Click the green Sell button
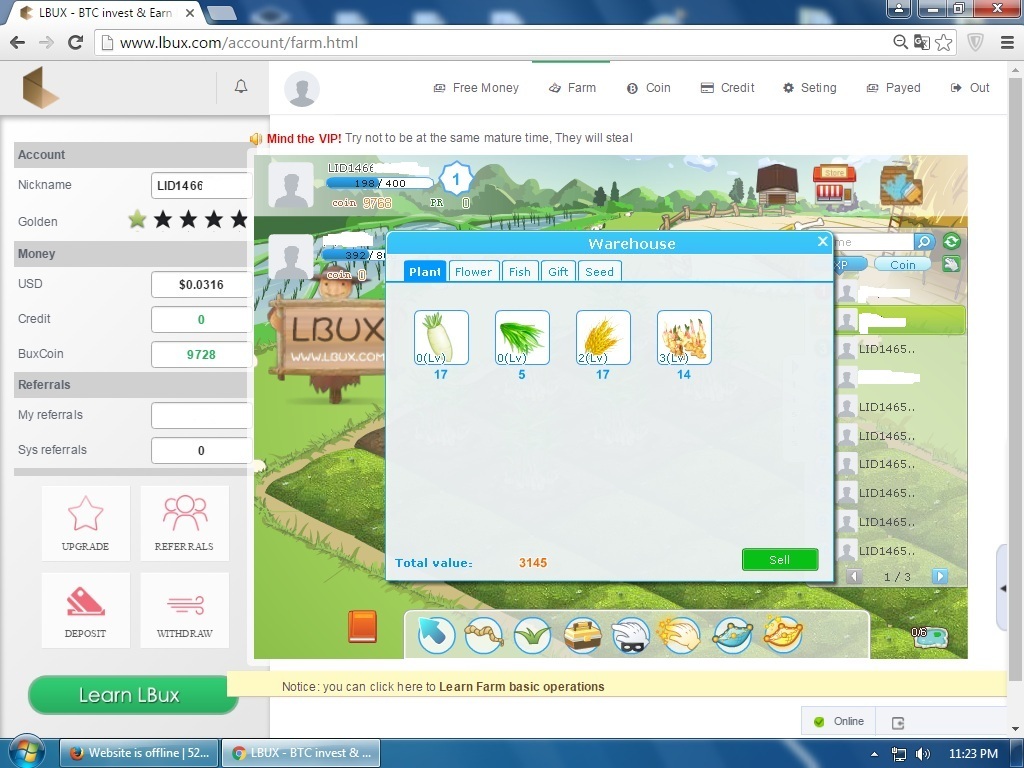 780,560
